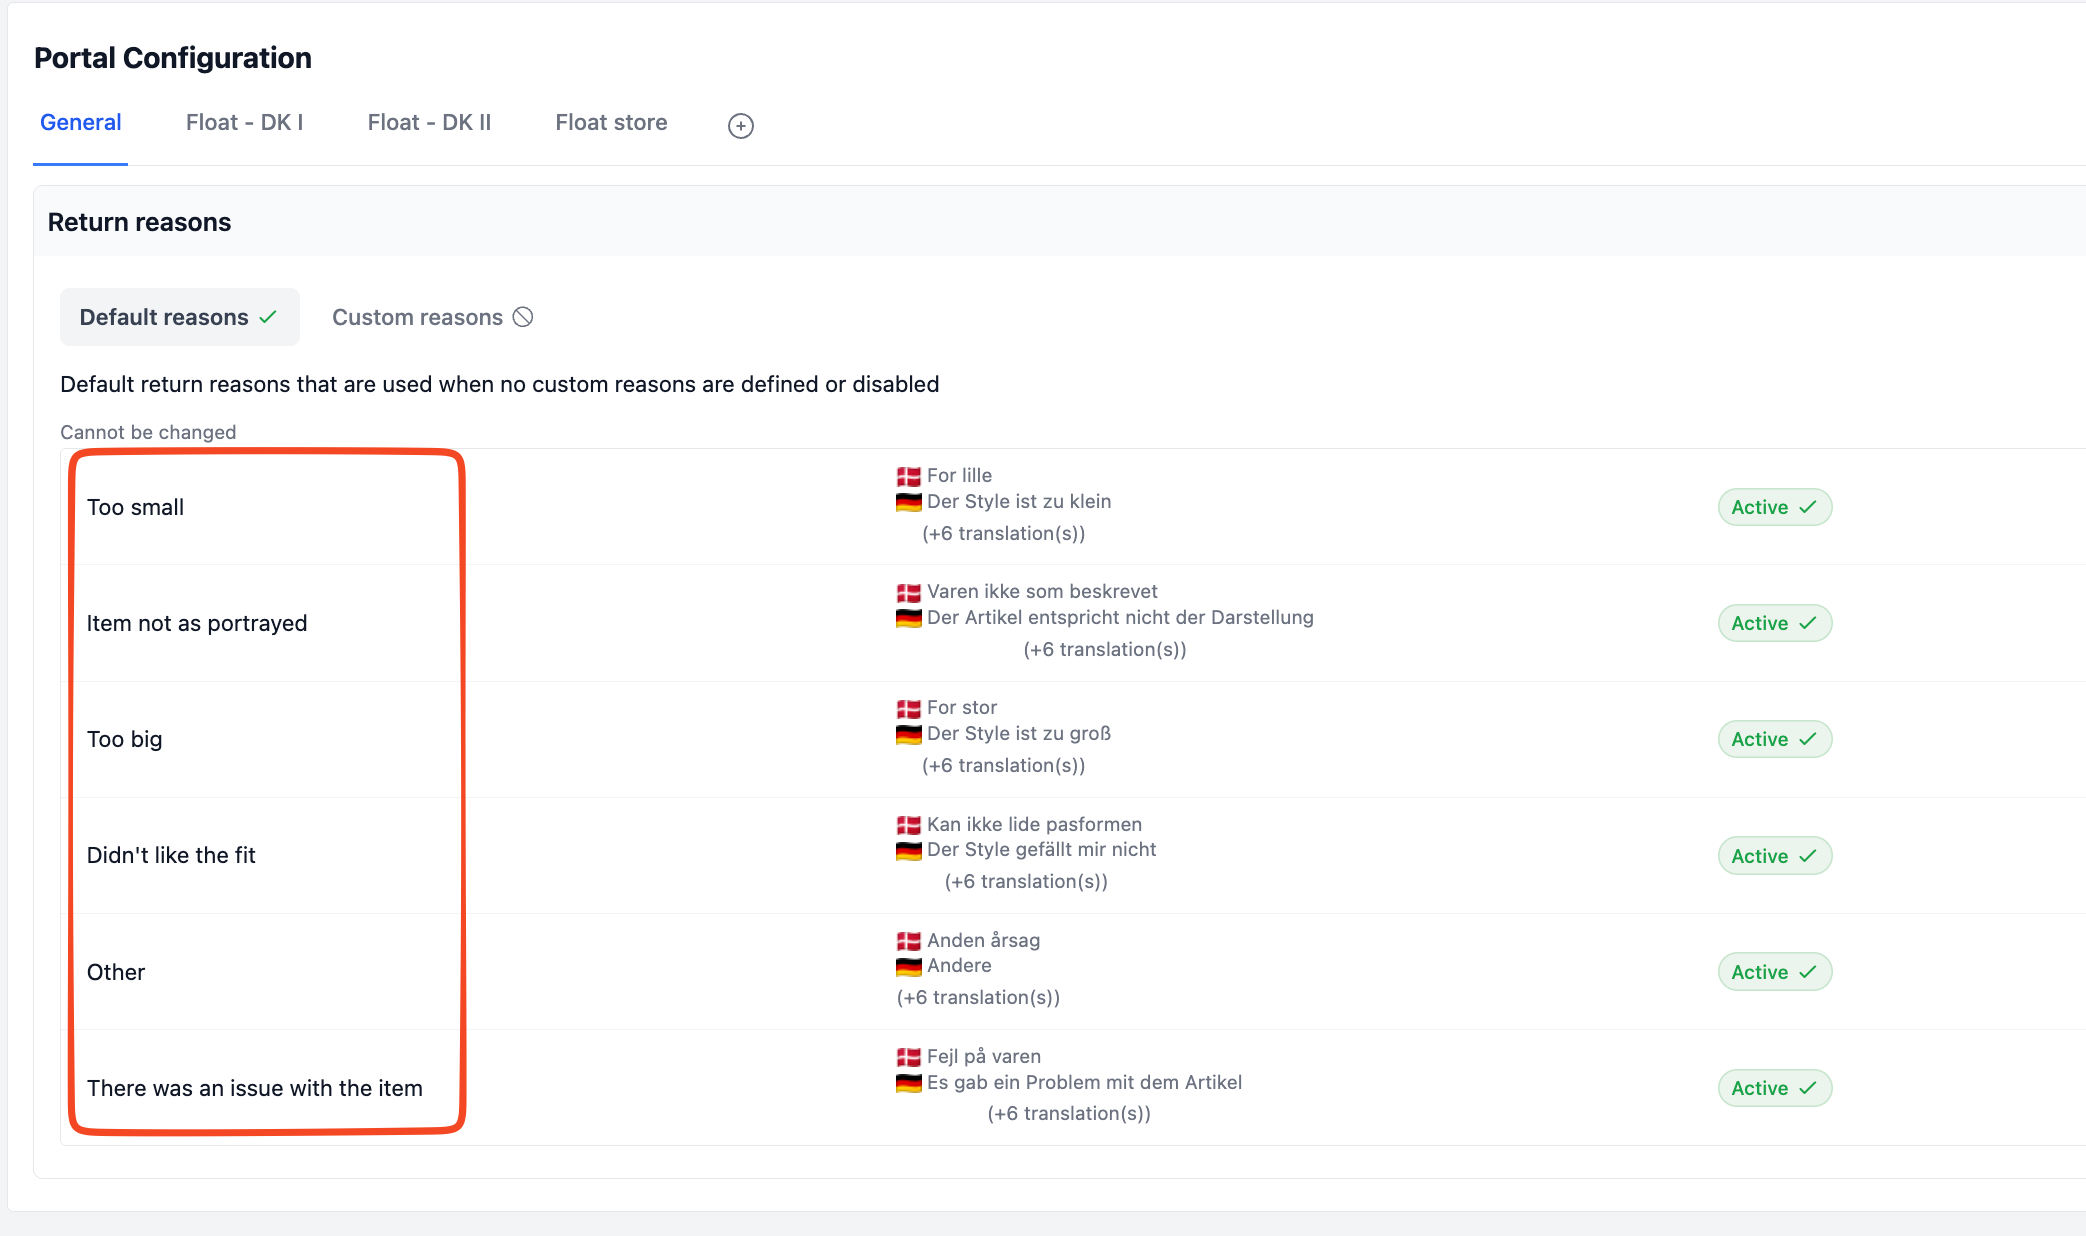Screen dimensions: 2086x1236
Task: Click the disabled icon next to Custom reasons
Action: pyautogui.click(x=523, y=317)
